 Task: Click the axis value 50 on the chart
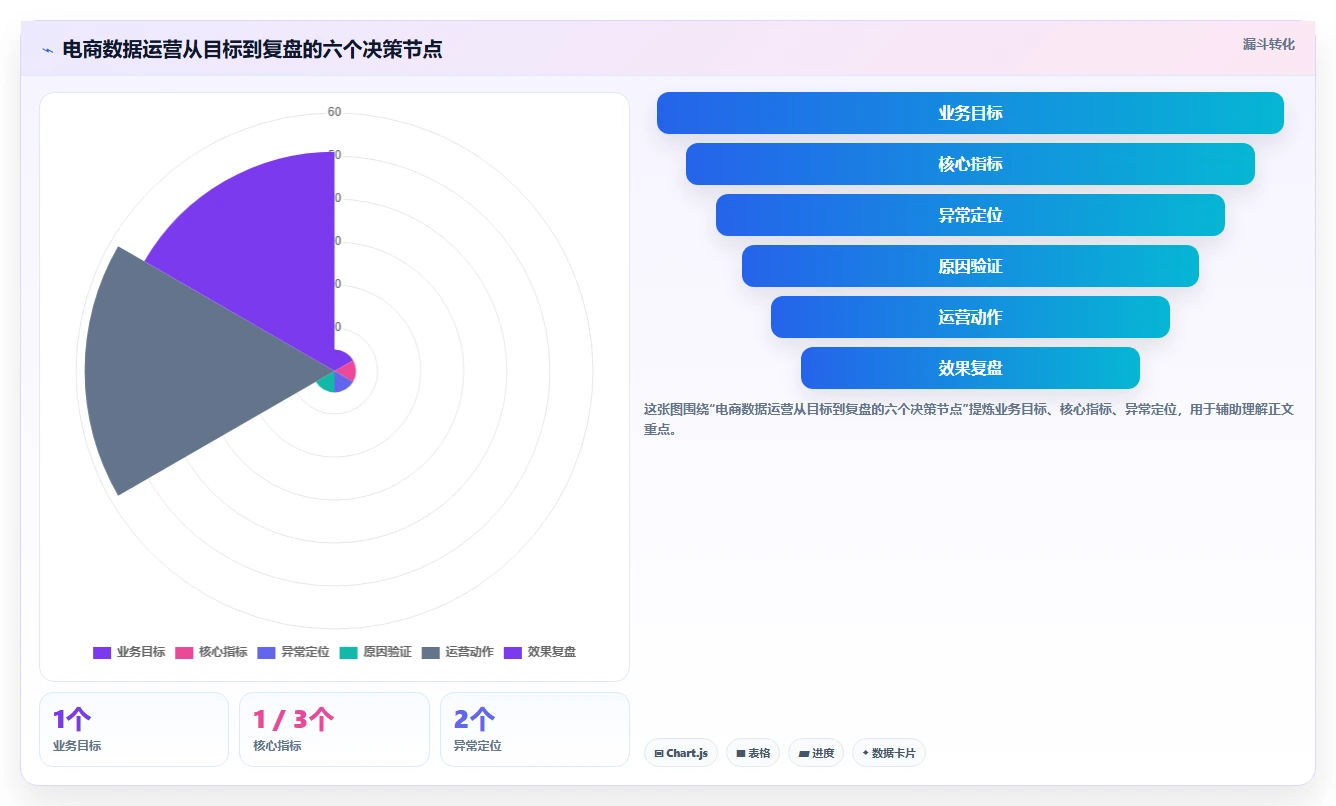tap(334, 155)
